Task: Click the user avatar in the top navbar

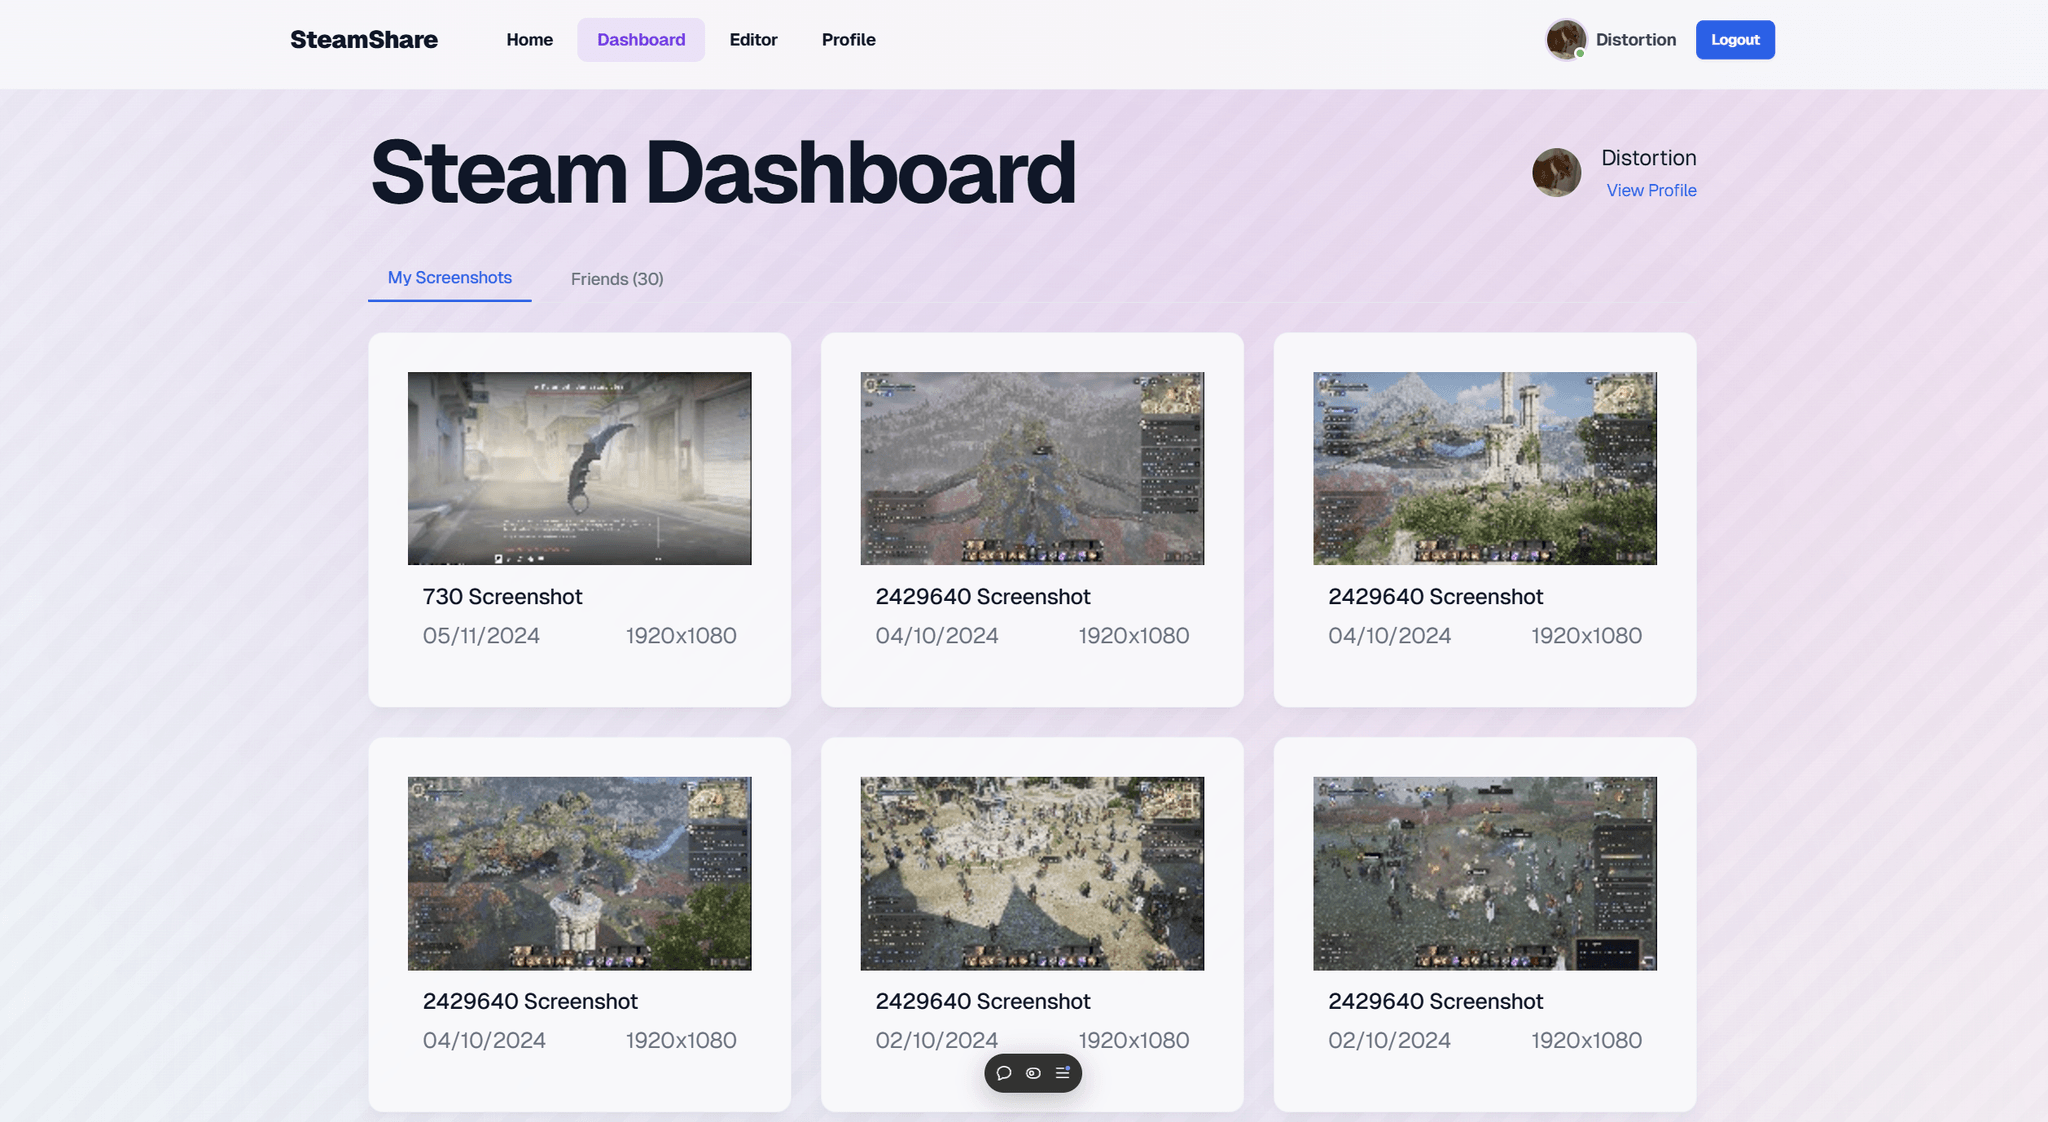Action: point(1565,40)
